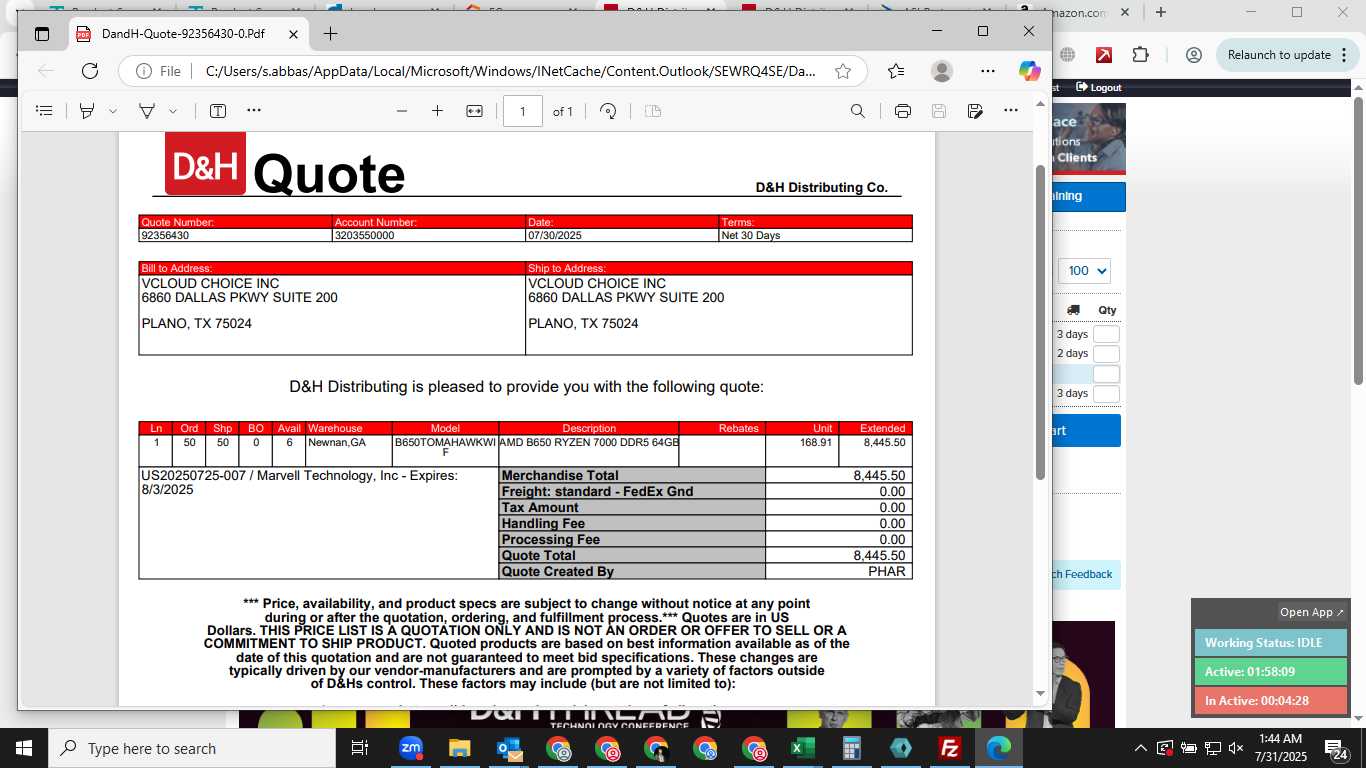Click the PDF page number field

click(x=523, y=111)
